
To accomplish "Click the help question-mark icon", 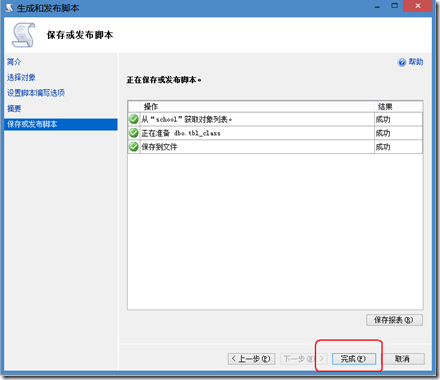I will (402, 62).
